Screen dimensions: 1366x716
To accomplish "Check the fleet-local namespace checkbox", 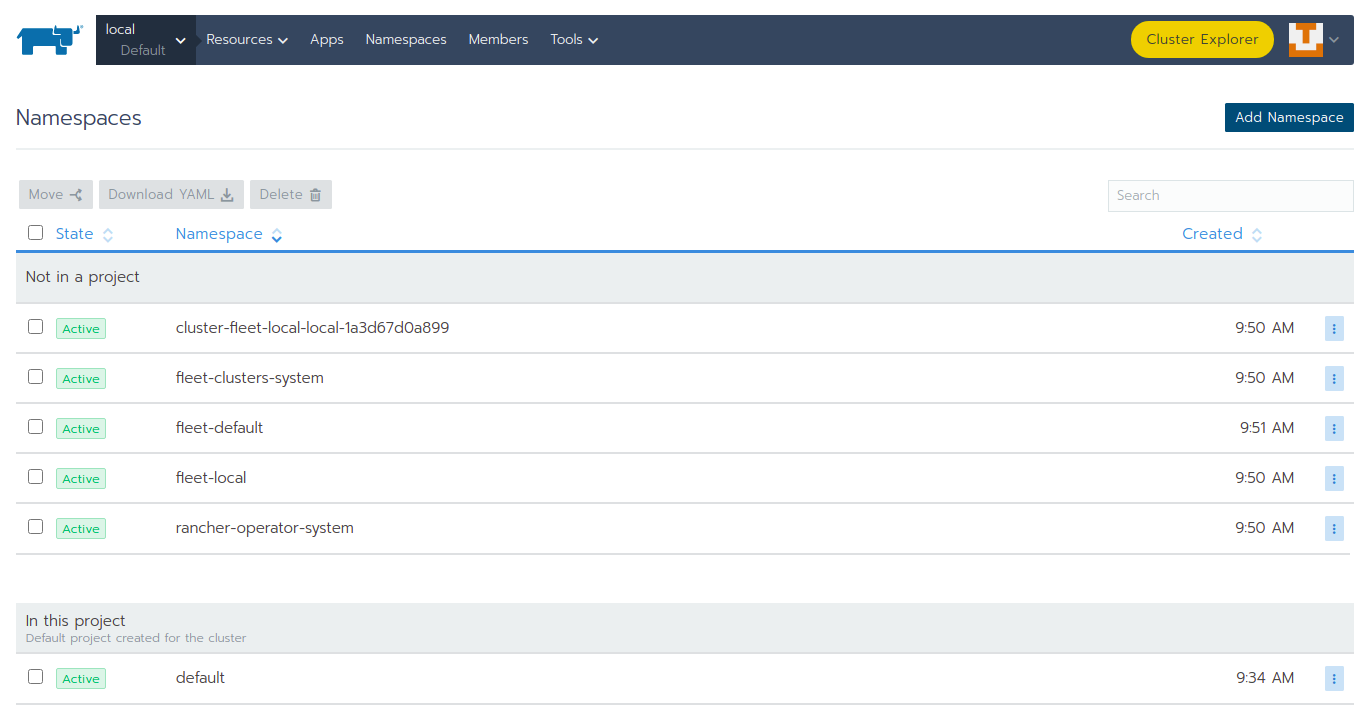I will point(36,477).
